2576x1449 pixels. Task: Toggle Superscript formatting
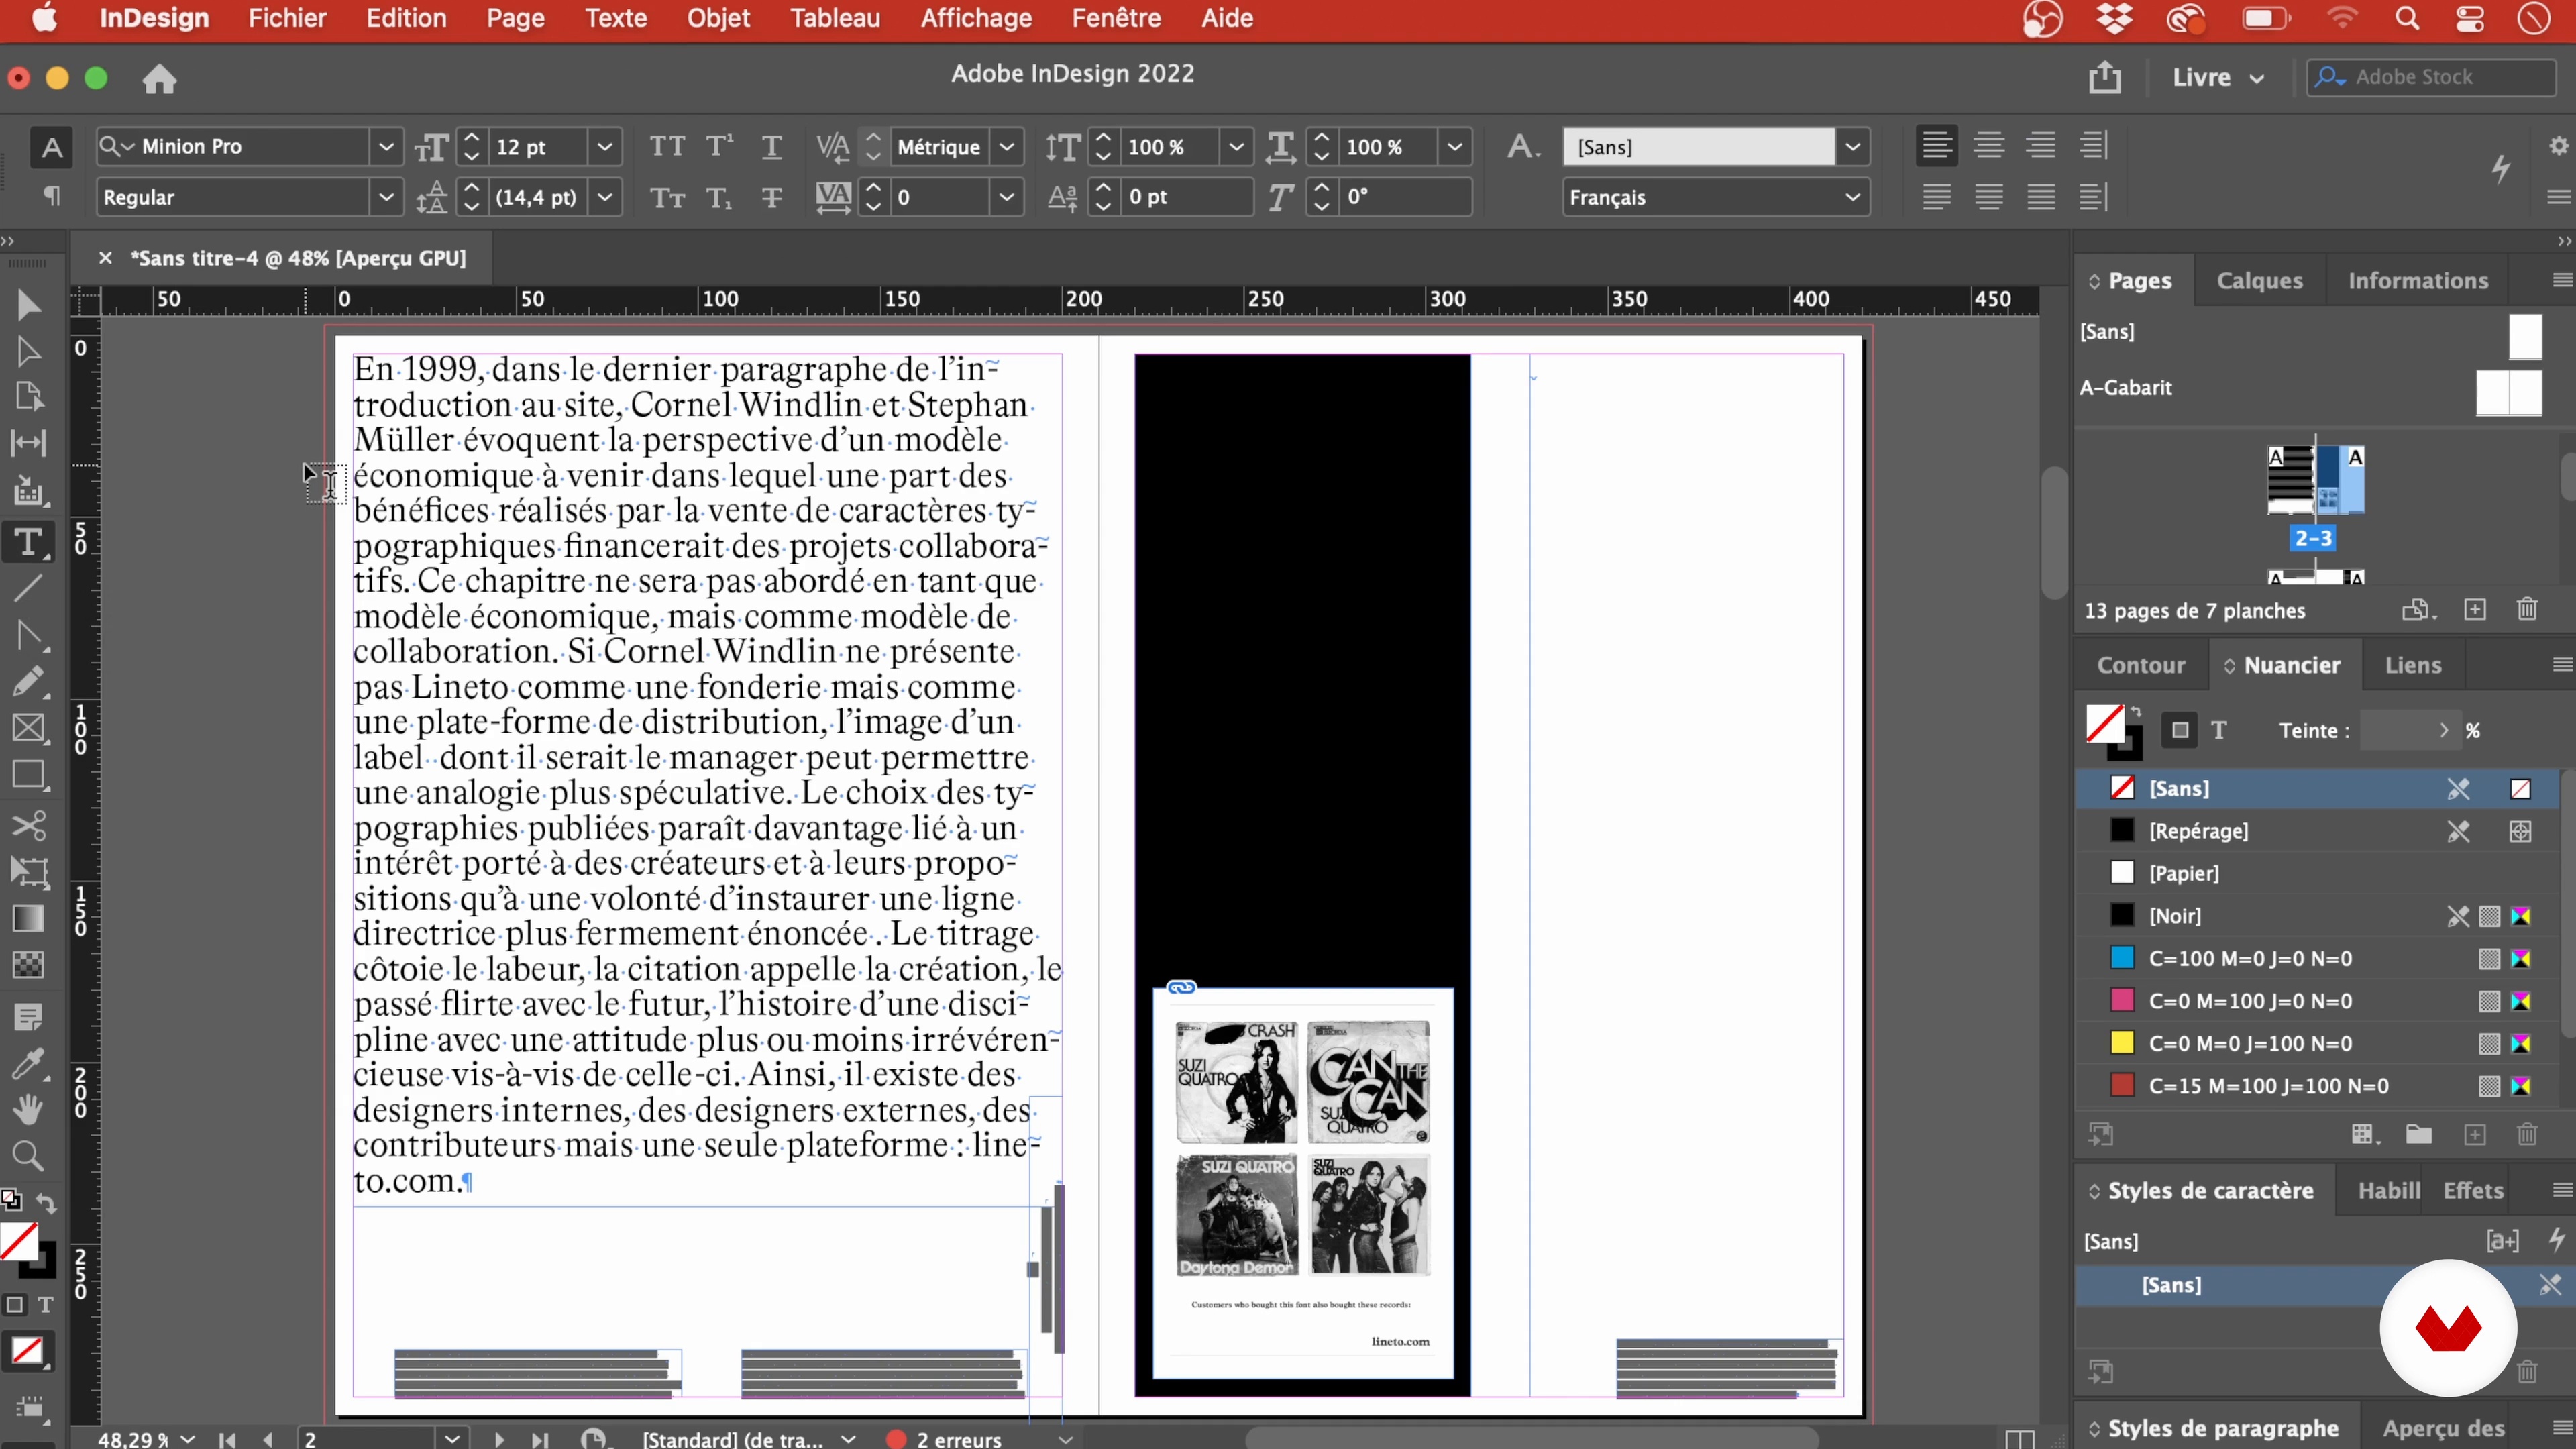click(x=719, y=147)
